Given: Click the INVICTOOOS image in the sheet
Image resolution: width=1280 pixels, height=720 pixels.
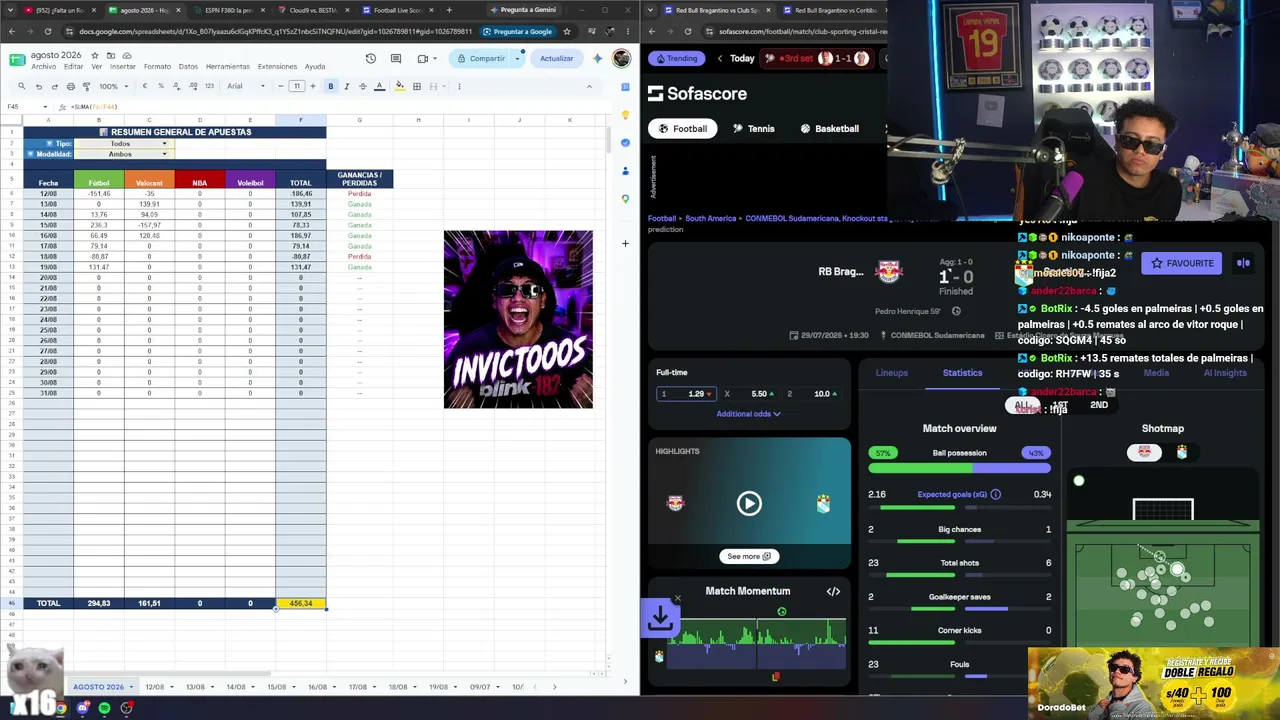Looking at the screenshot, I should pos(518,319).
